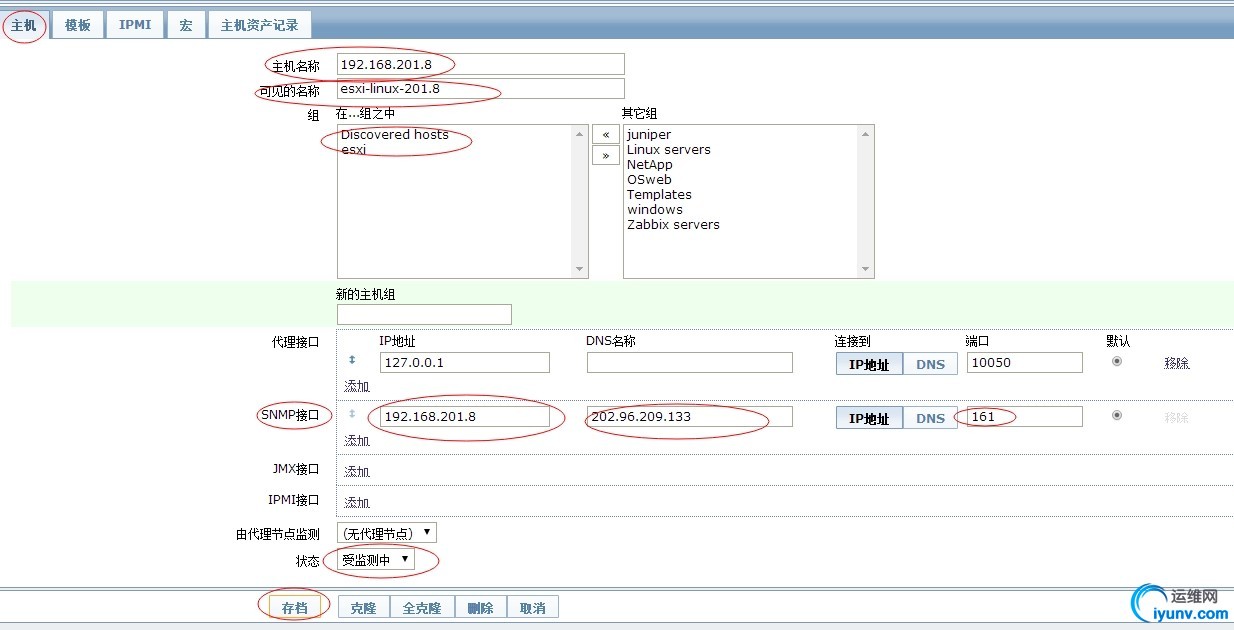Save the host with 存档

click(294, 607)
